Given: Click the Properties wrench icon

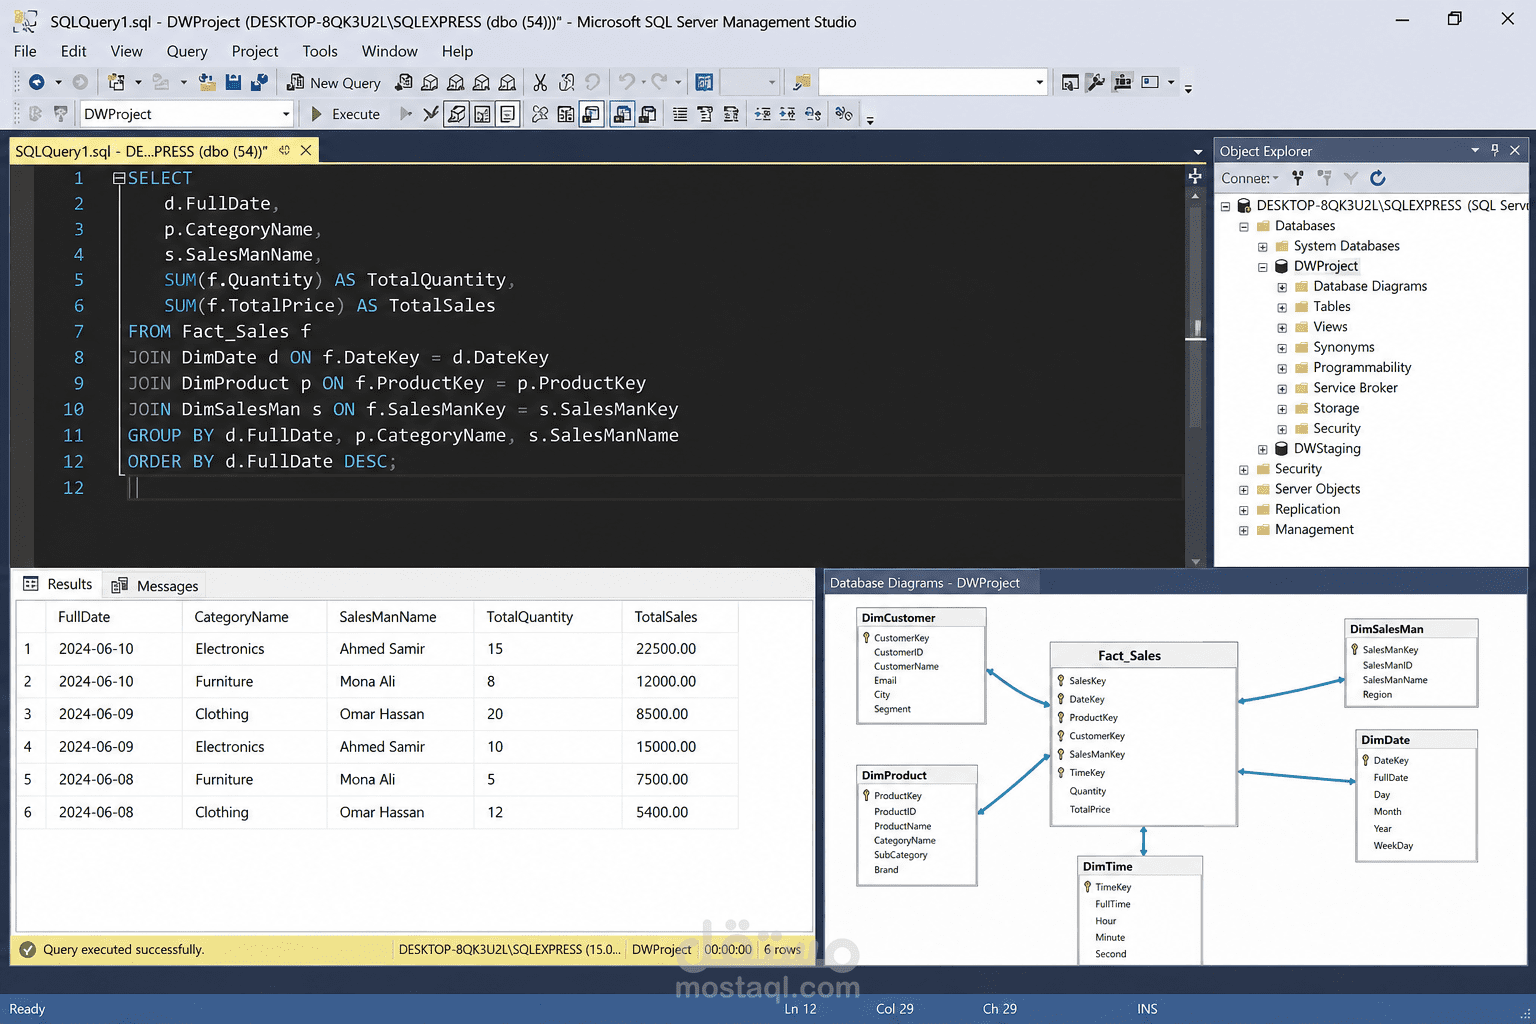Looking at the screenshot, I should pyautogui.click(x=1096, y=82).
